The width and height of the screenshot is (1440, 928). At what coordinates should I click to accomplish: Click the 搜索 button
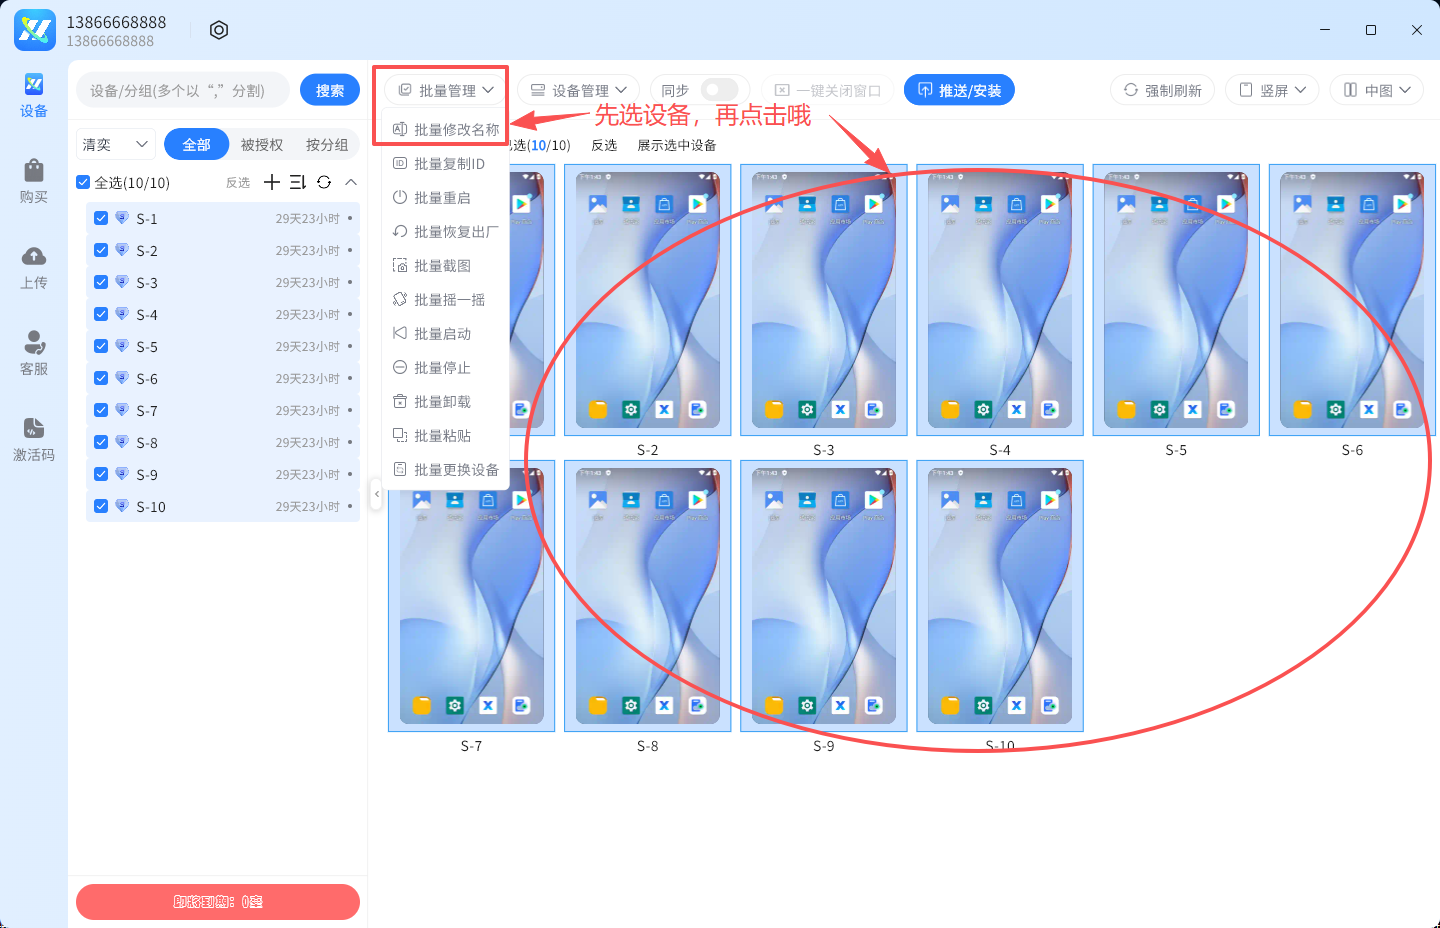[x=330, y=90]
